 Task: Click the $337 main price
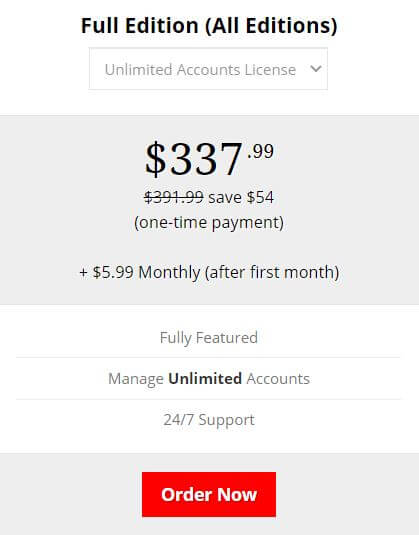point(194,159)
